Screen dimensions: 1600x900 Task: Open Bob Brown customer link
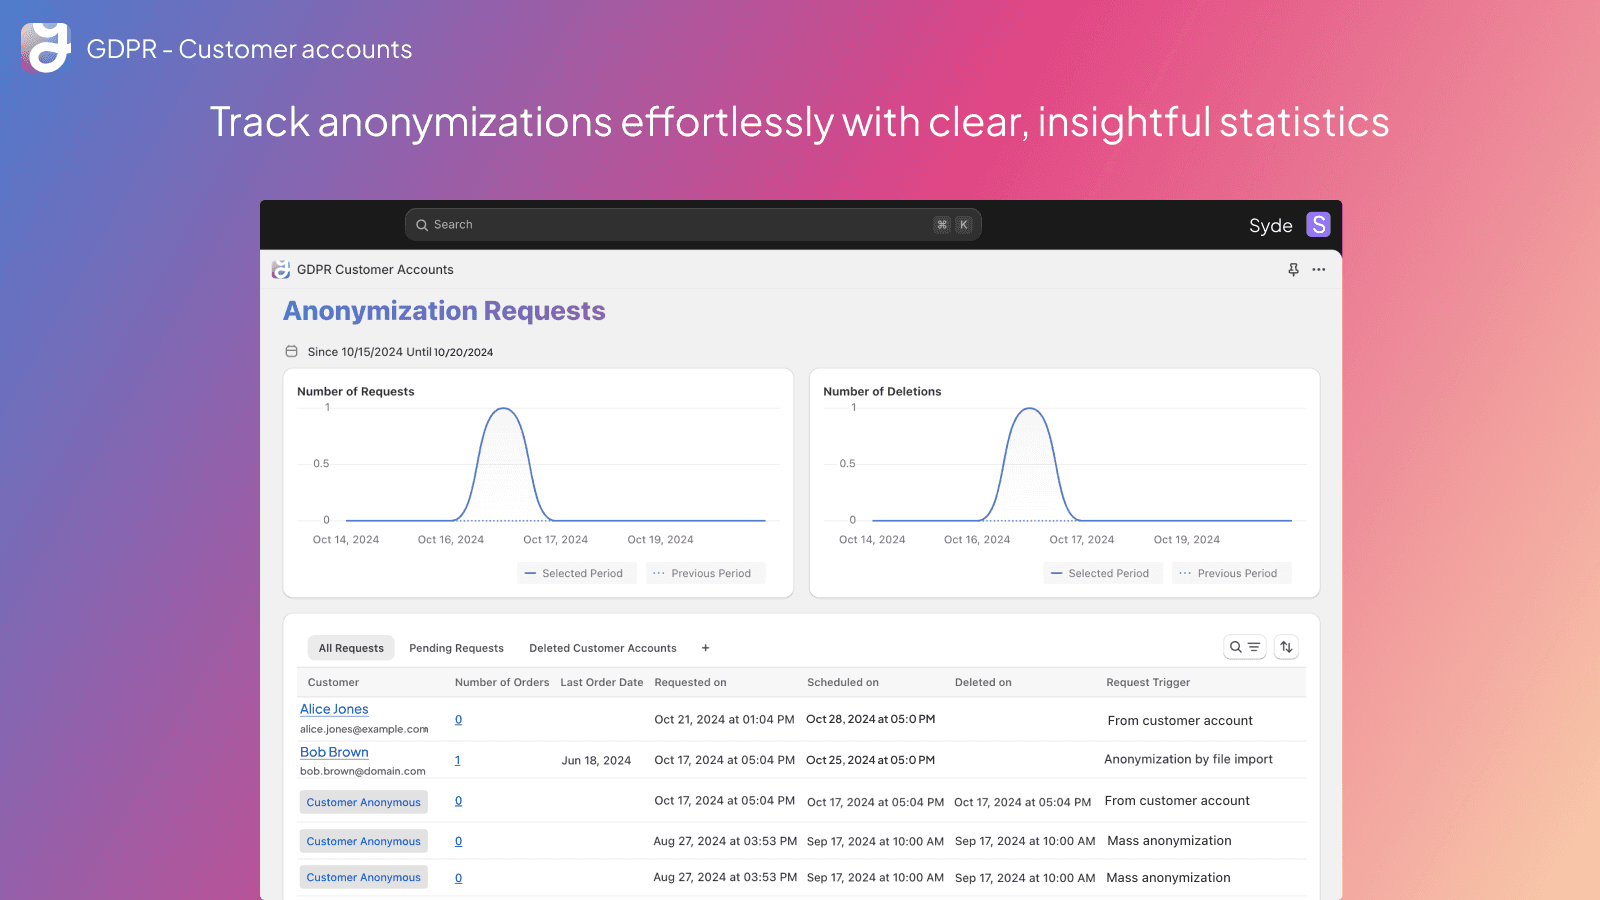click(334, 752)
